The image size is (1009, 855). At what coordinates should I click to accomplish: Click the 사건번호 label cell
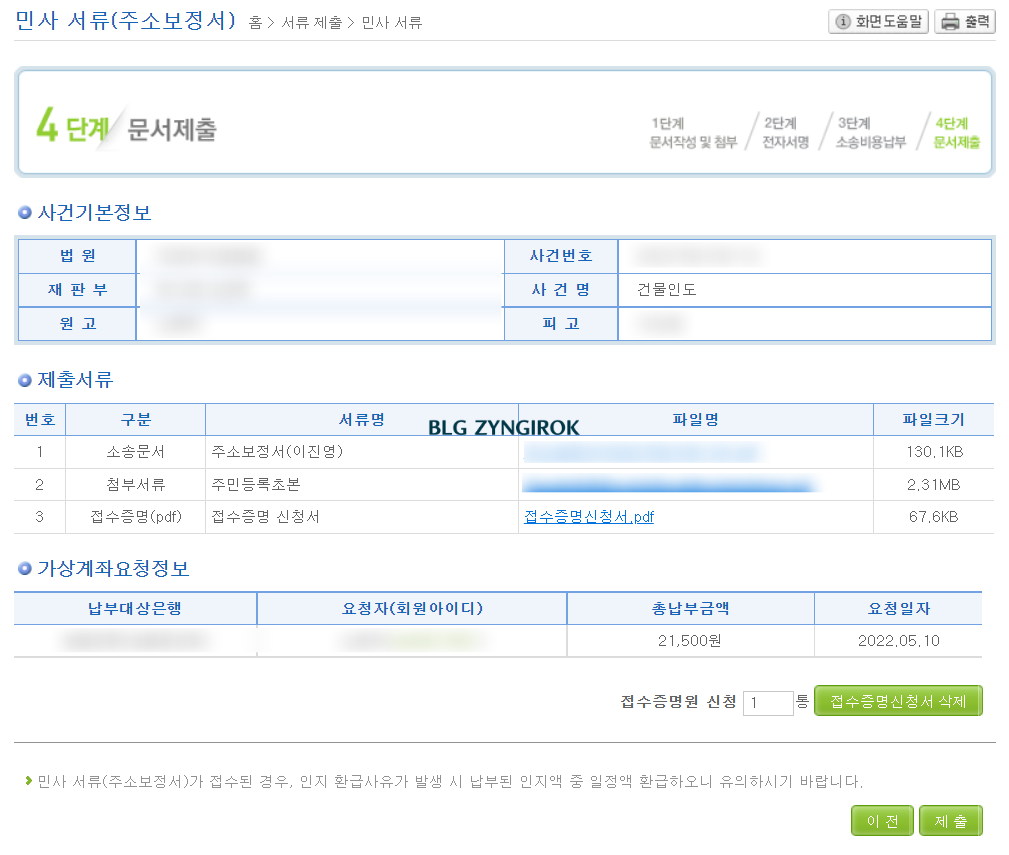click(x=561, y=256)
